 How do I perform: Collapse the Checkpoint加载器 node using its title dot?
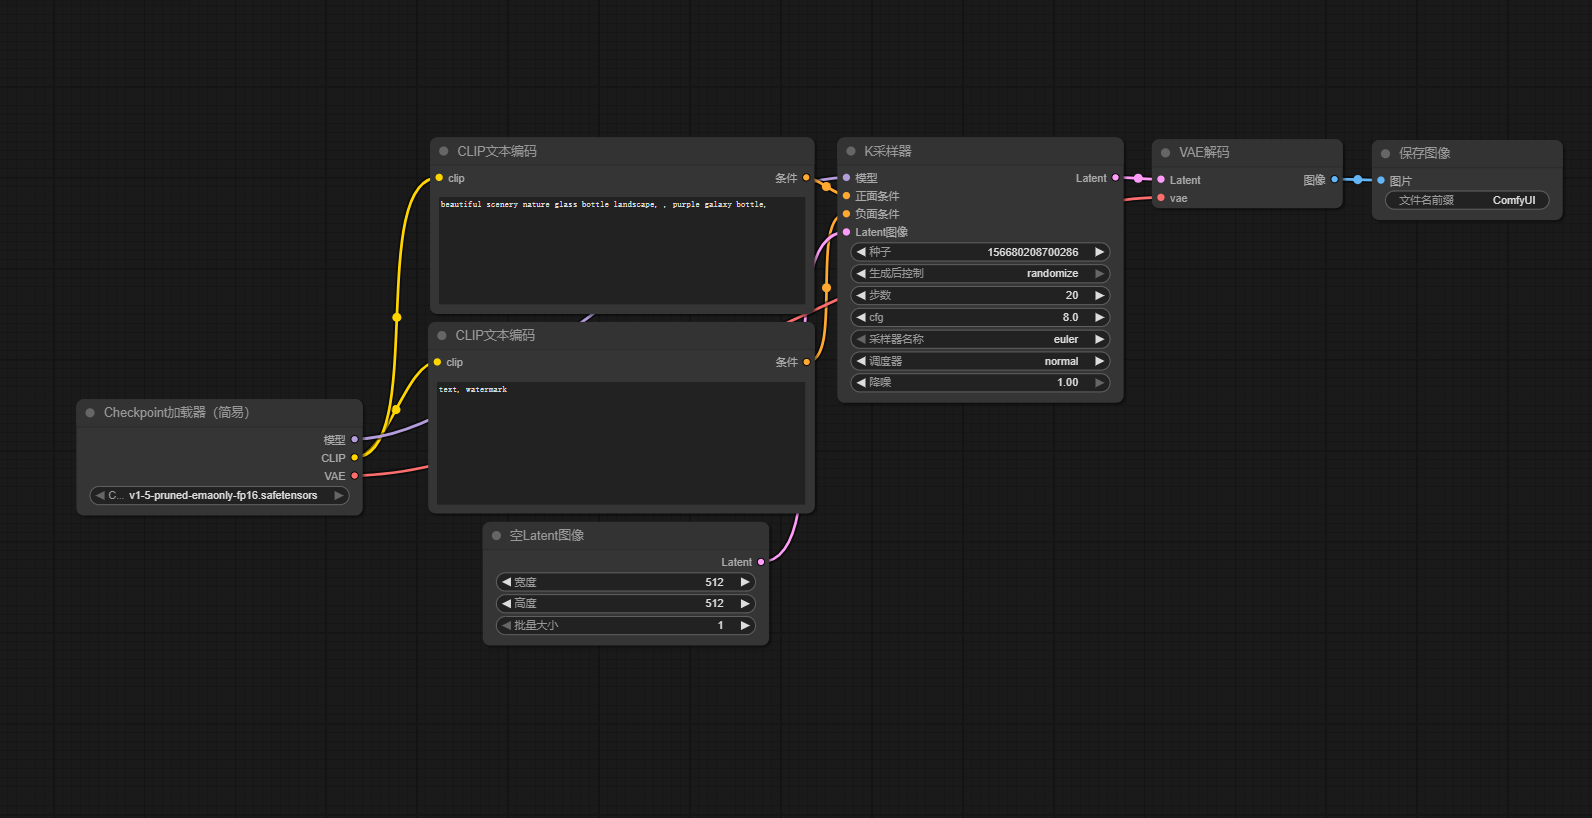90,413
